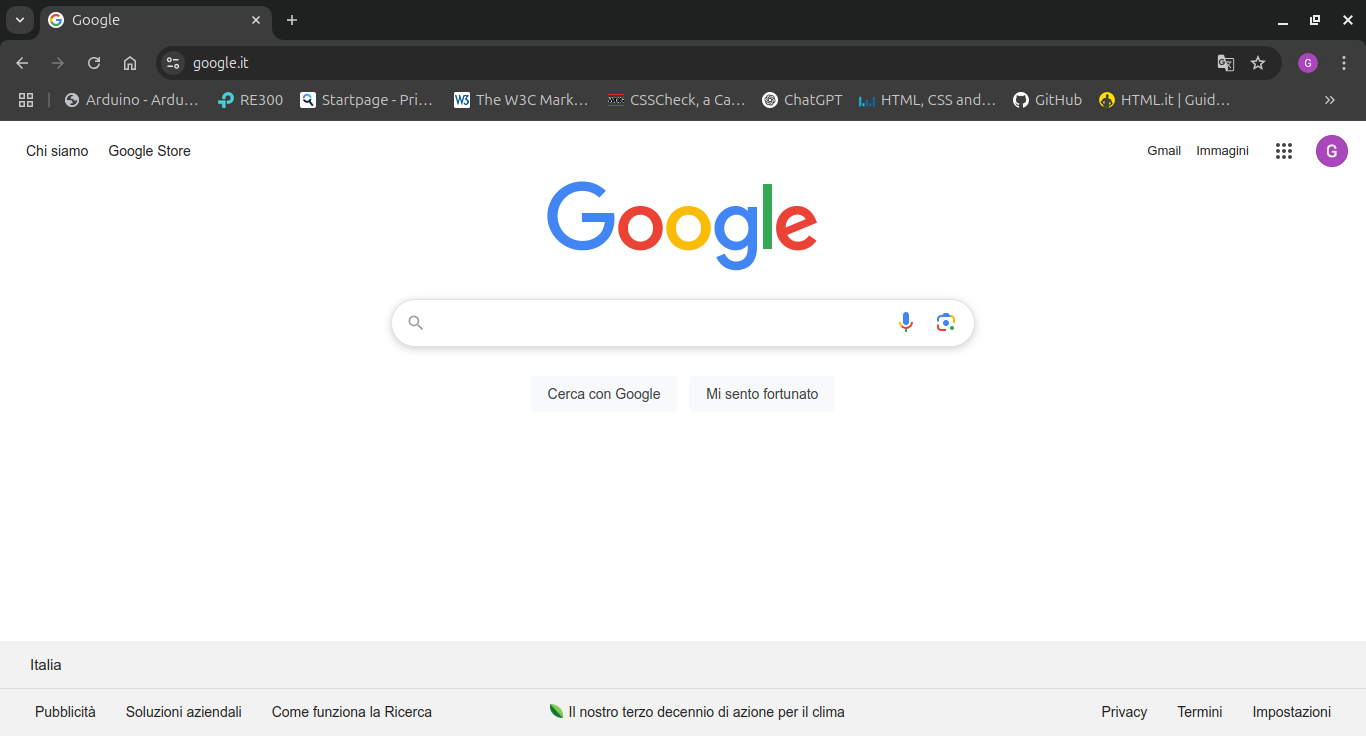Click the Mi sento fortunato button
The height and width of the screenshot is (736, 1366).
[x=762, y=394]
